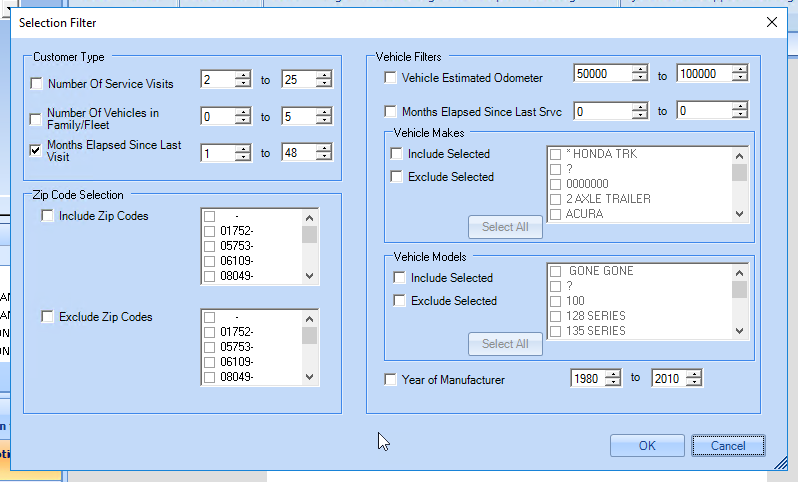The image size is (798, 482).
Task: Cancel the Selection Filter dialog
Action: [728, 446]
